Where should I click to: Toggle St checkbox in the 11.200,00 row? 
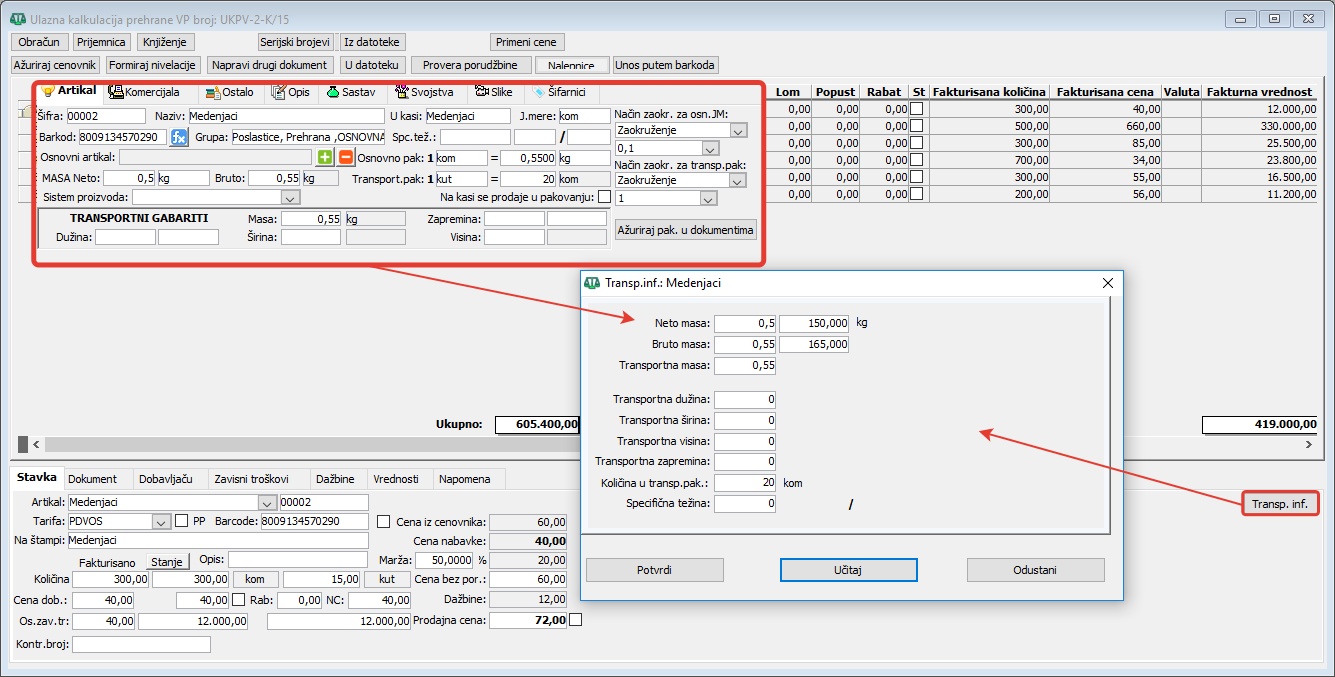pos(917,194)
